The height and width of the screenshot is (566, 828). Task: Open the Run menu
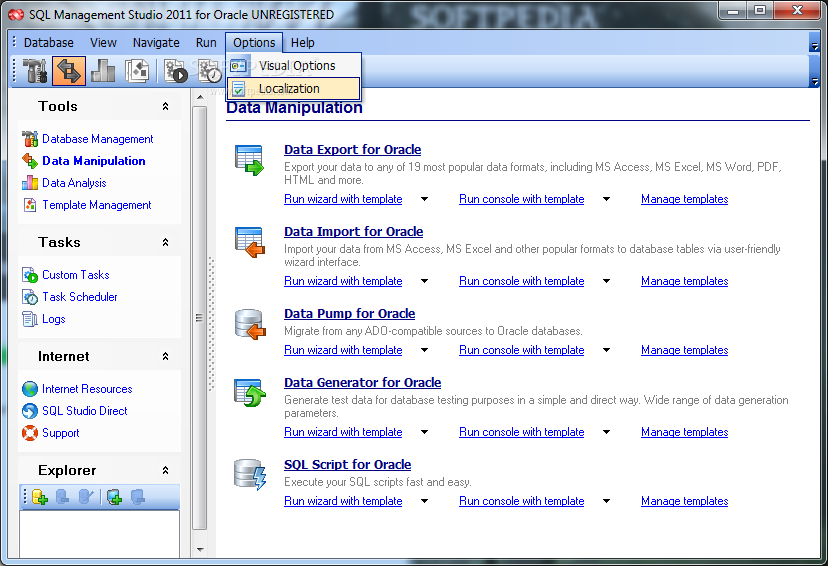pos(206,43)
